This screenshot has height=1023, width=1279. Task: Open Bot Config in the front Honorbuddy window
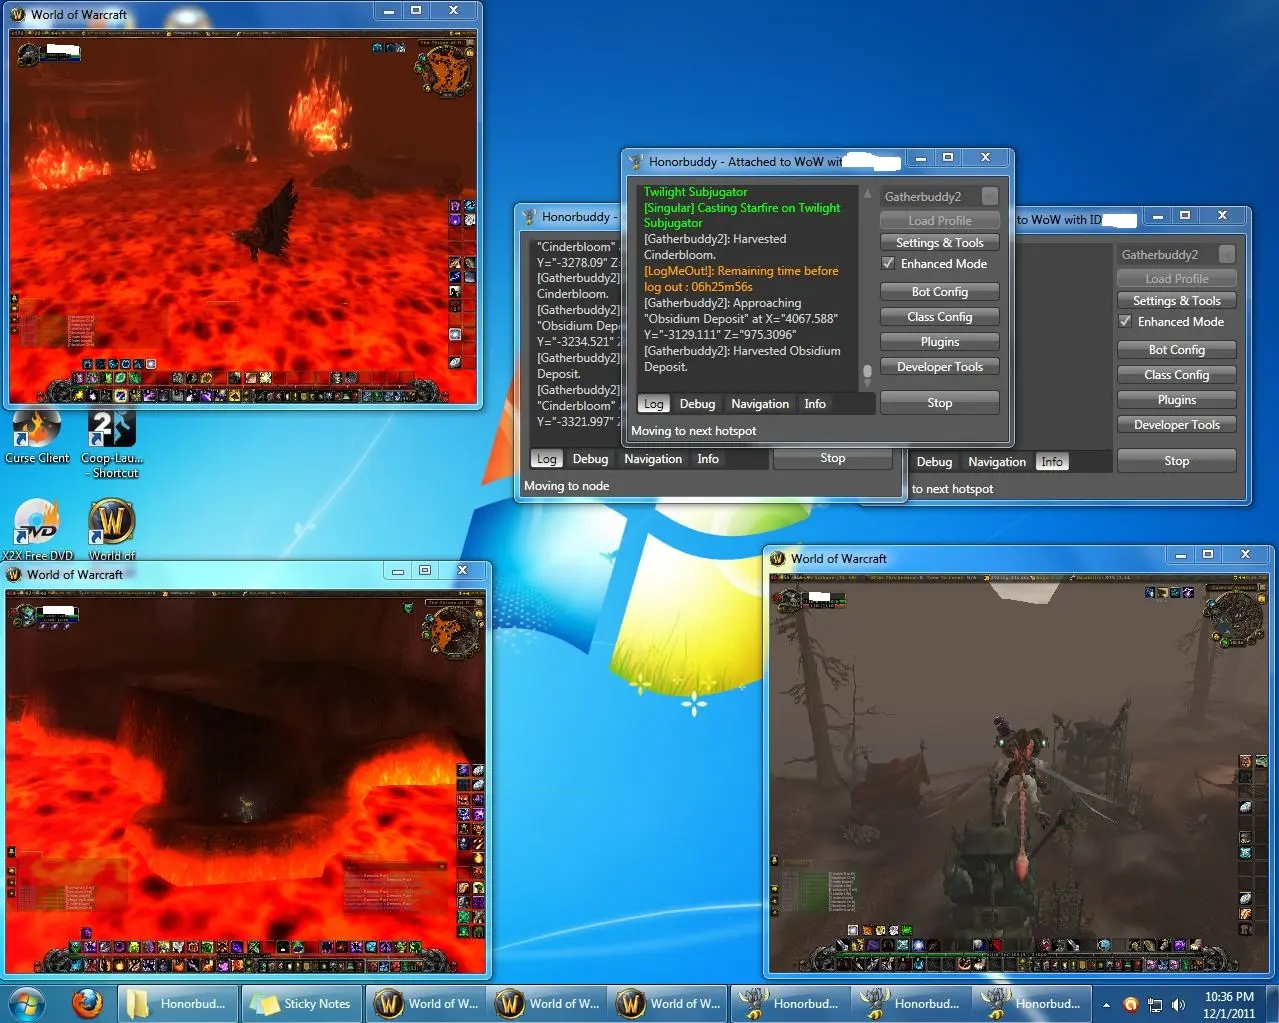click(x=939, y=292)
